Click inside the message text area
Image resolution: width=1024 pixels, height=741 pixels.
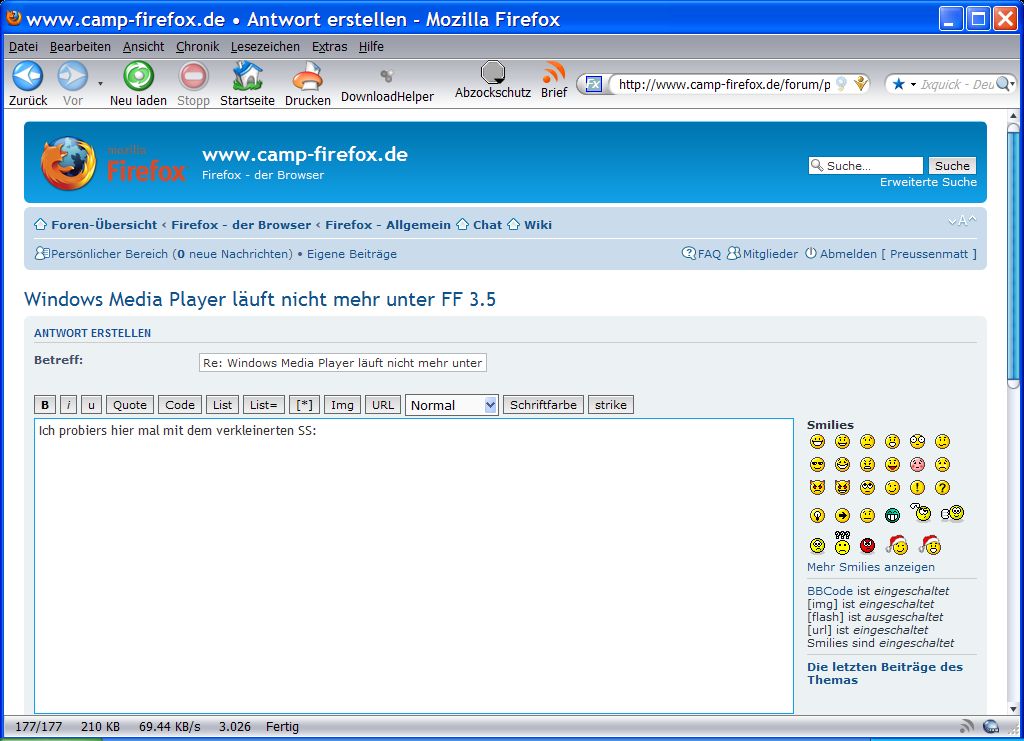tap(414, 565)
